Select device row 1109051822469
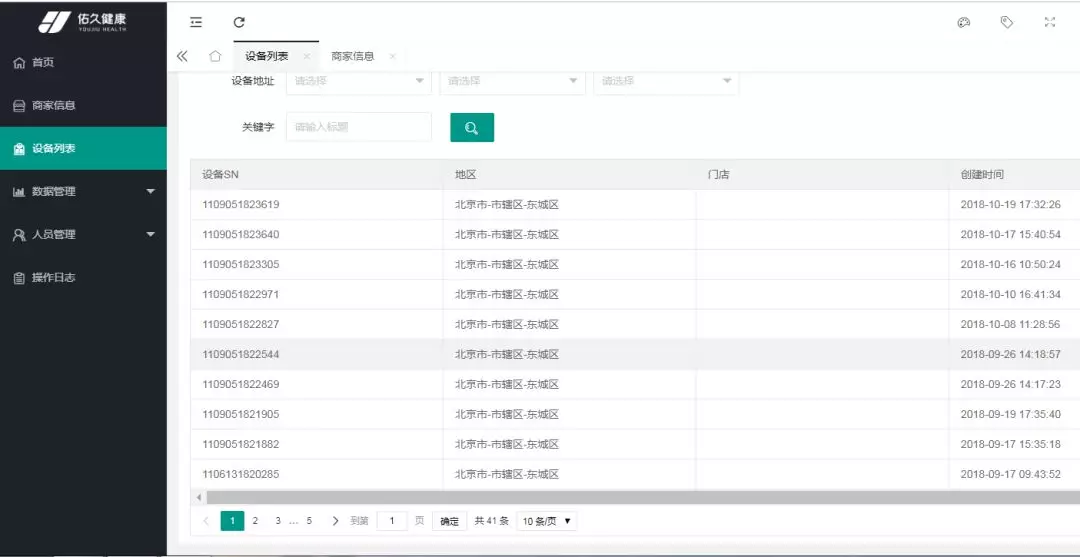 coord(635,384)
